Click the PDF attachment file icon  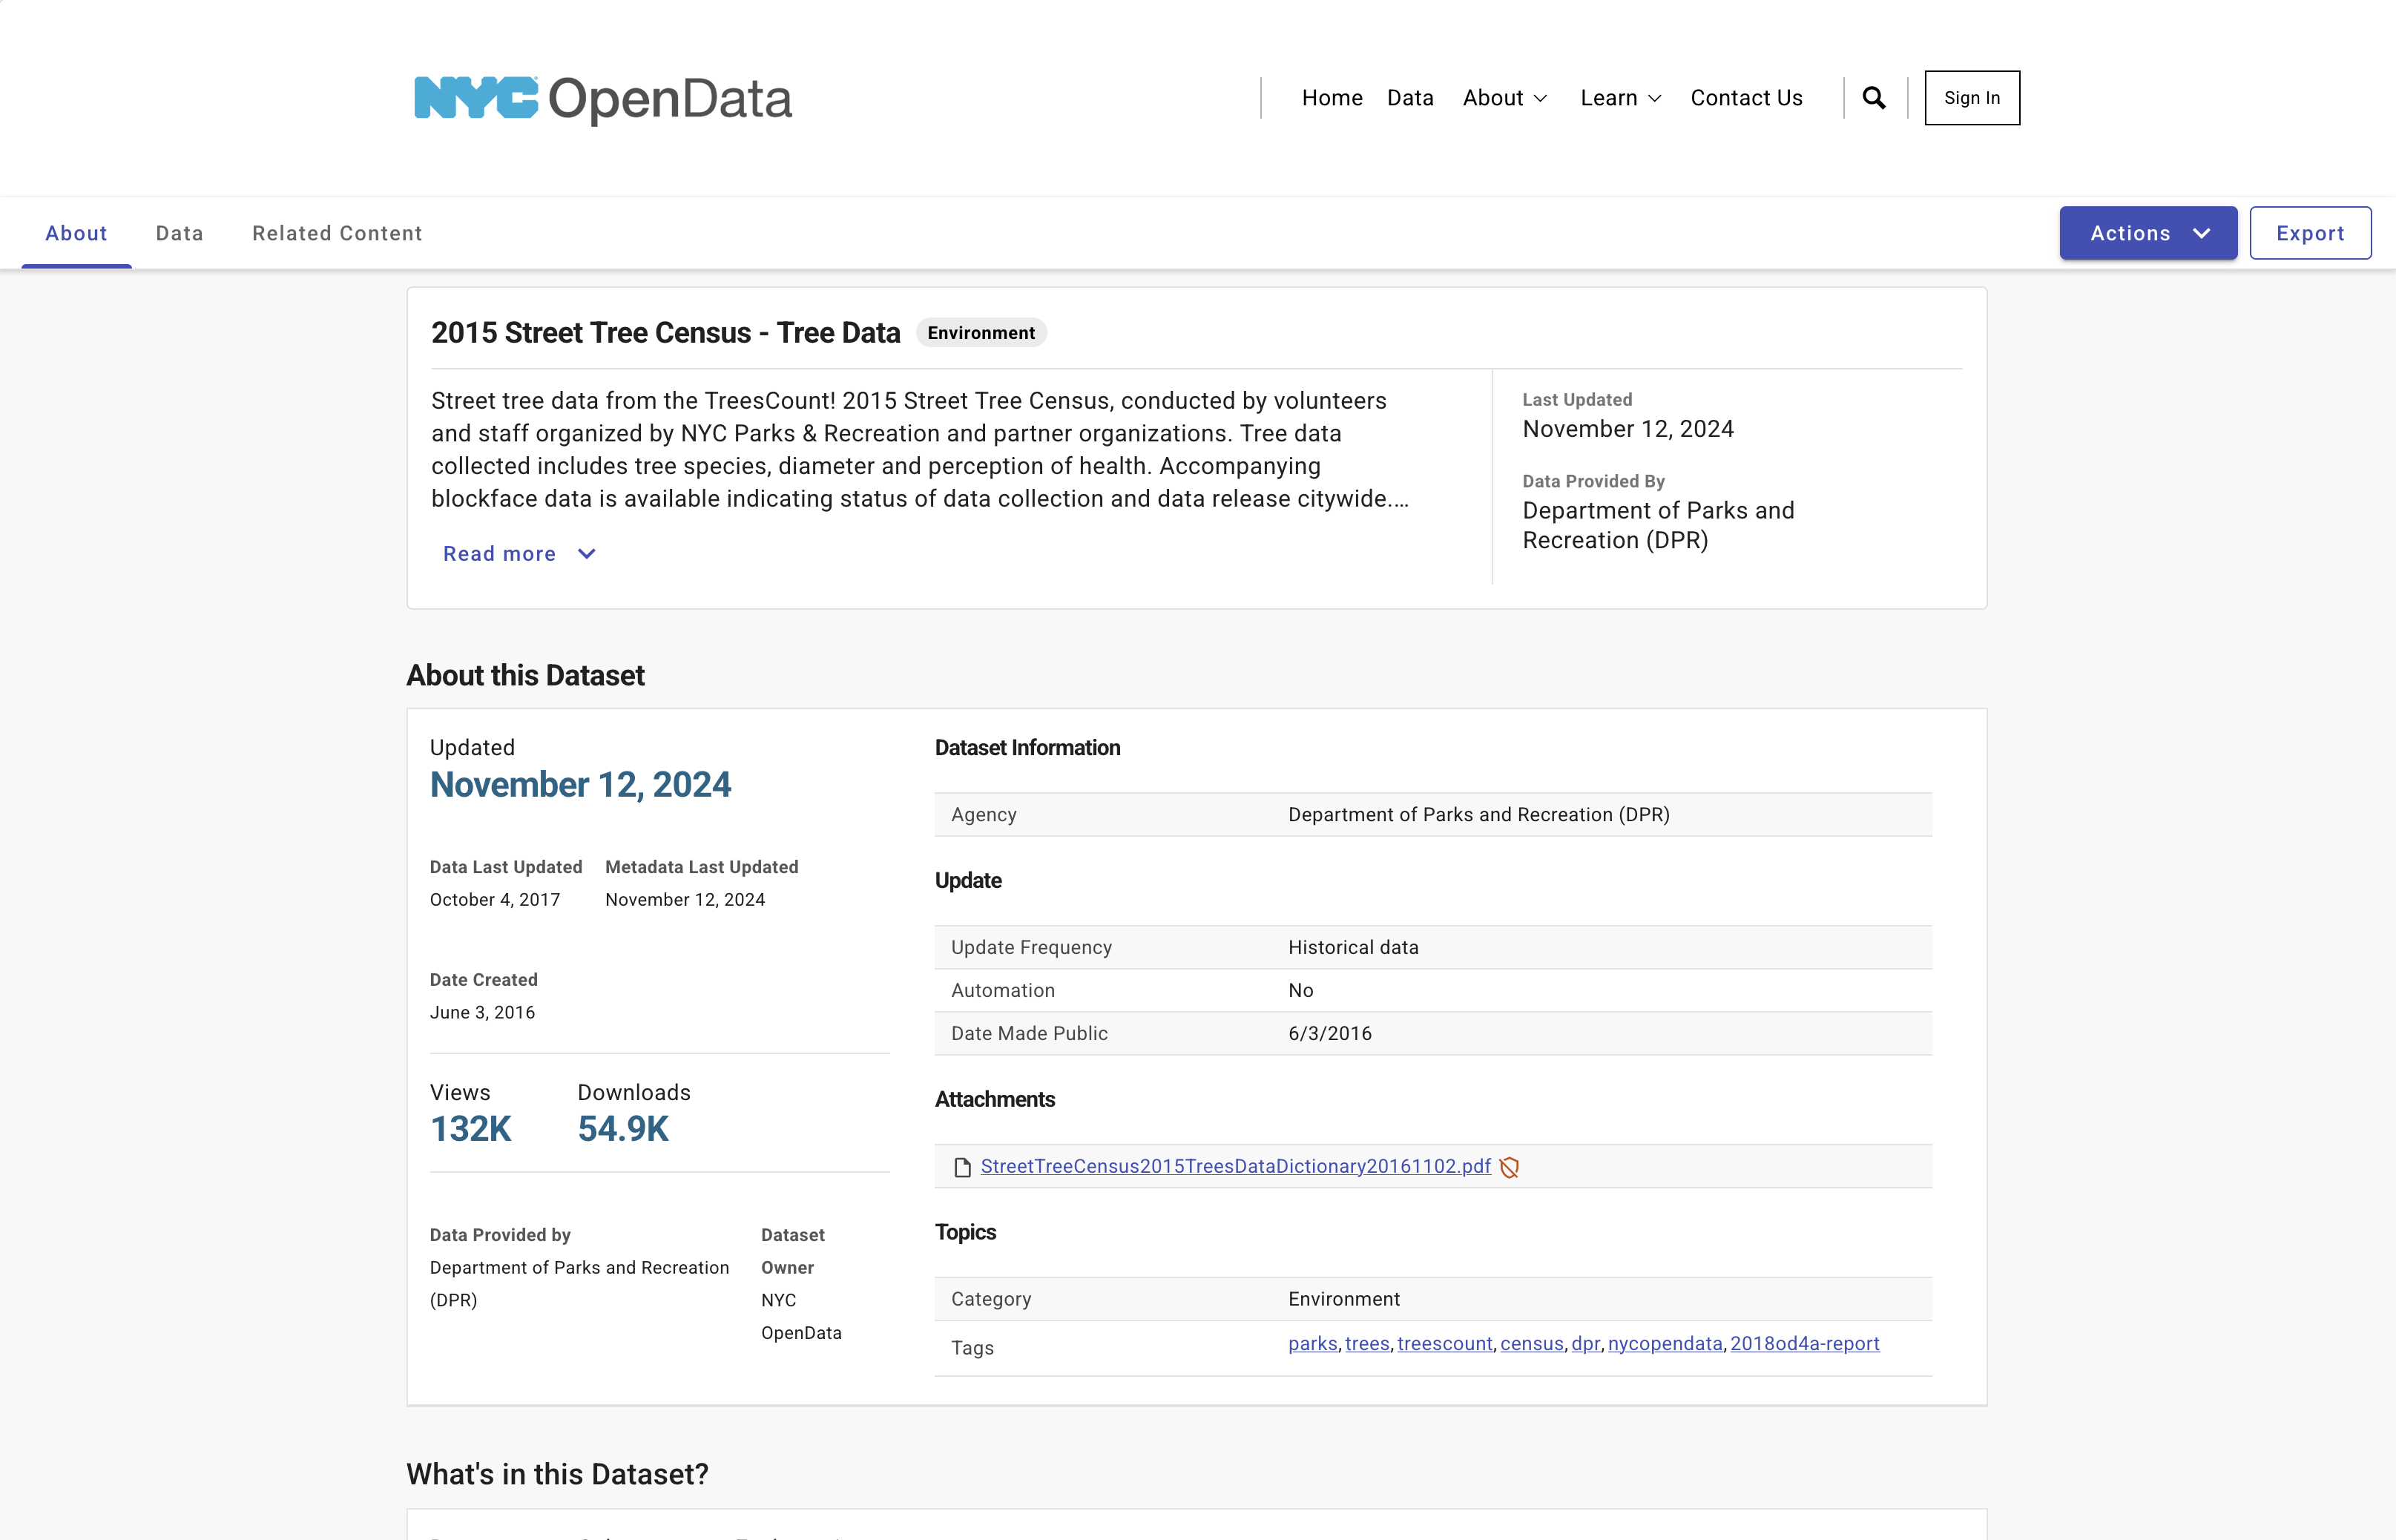point(962,1167)
